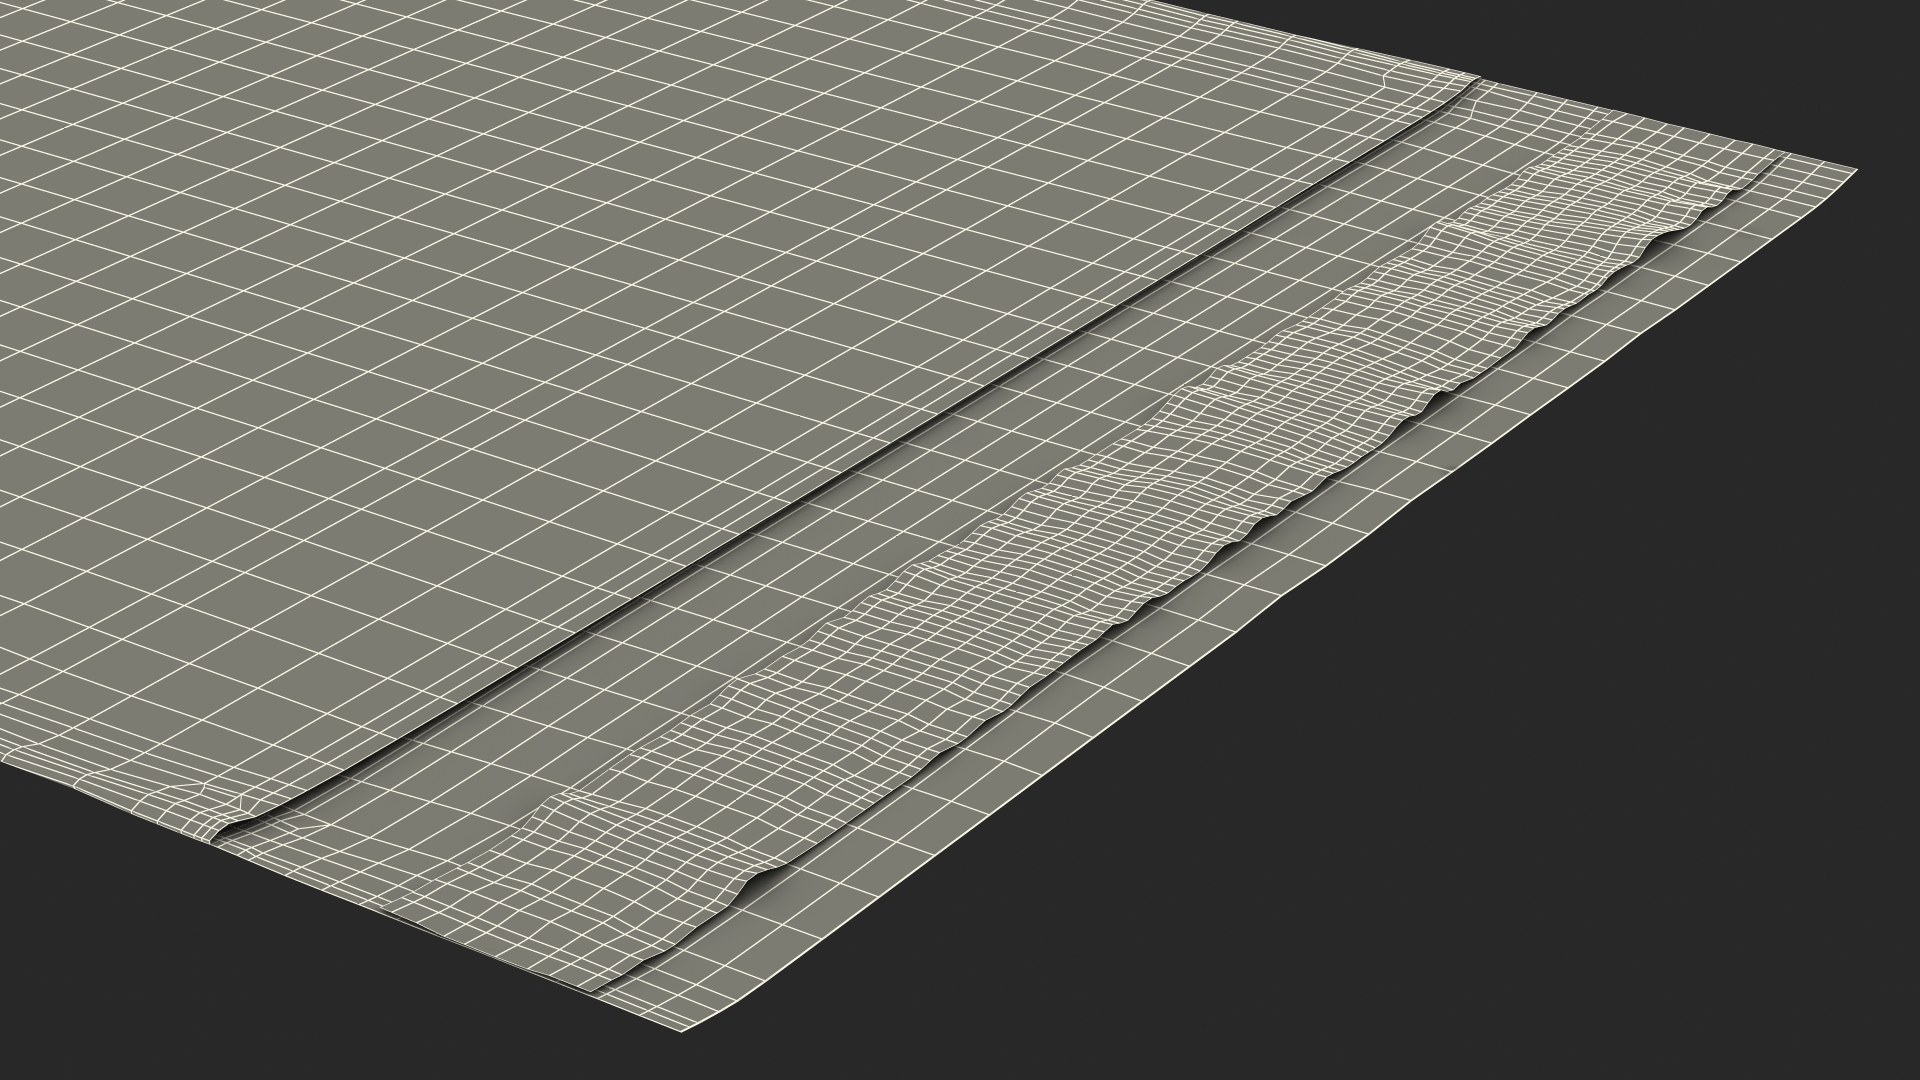Click the bottom corner tip of the mesh
This screenshot has width=1920, height=1080.
[x=683, y=1029]
